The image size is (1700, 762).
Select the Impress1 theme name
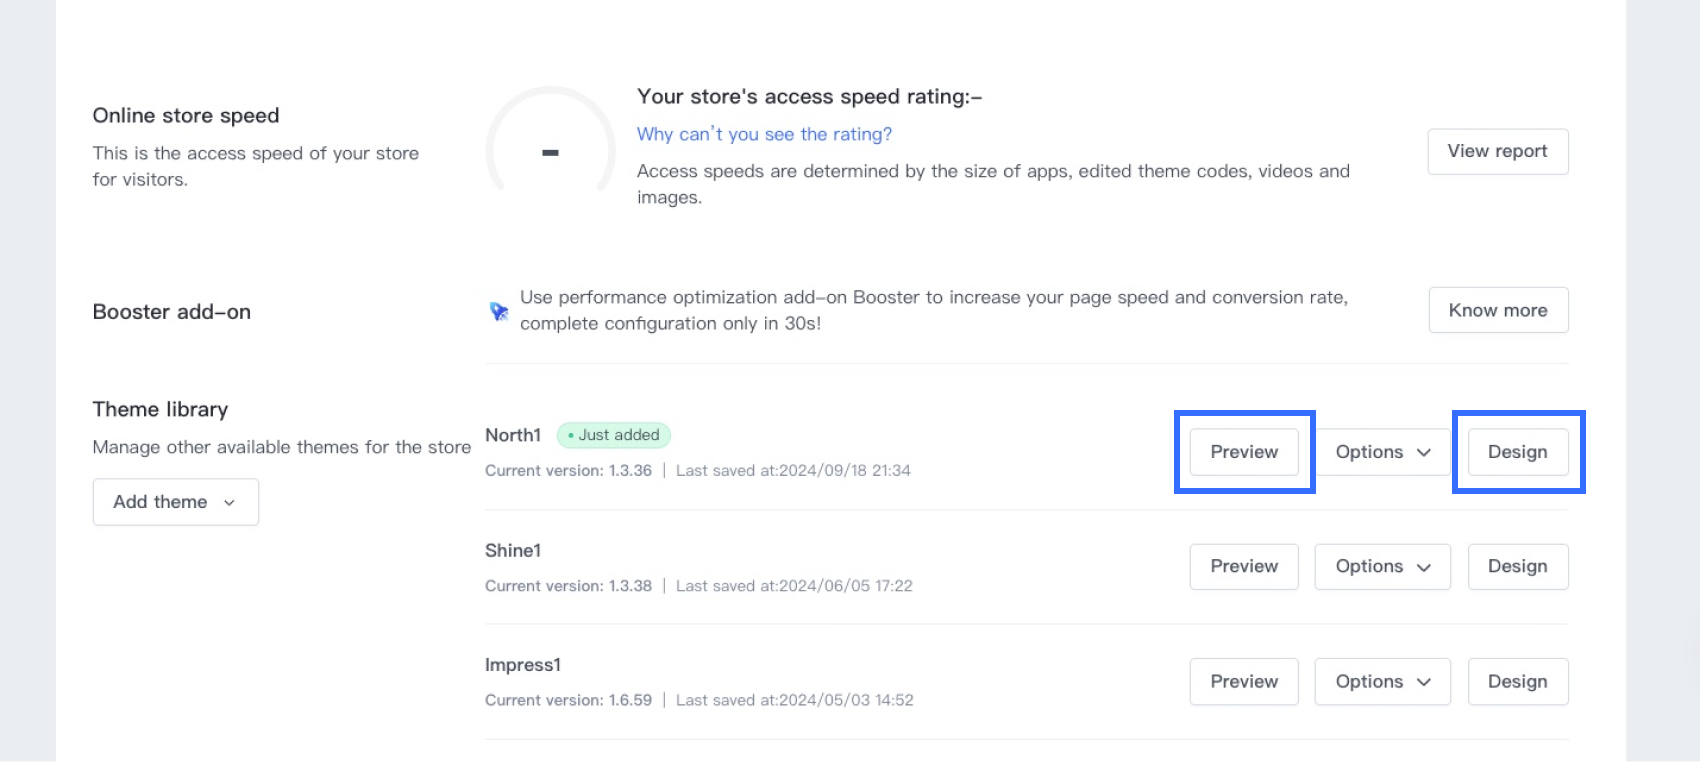click(522, 665)
